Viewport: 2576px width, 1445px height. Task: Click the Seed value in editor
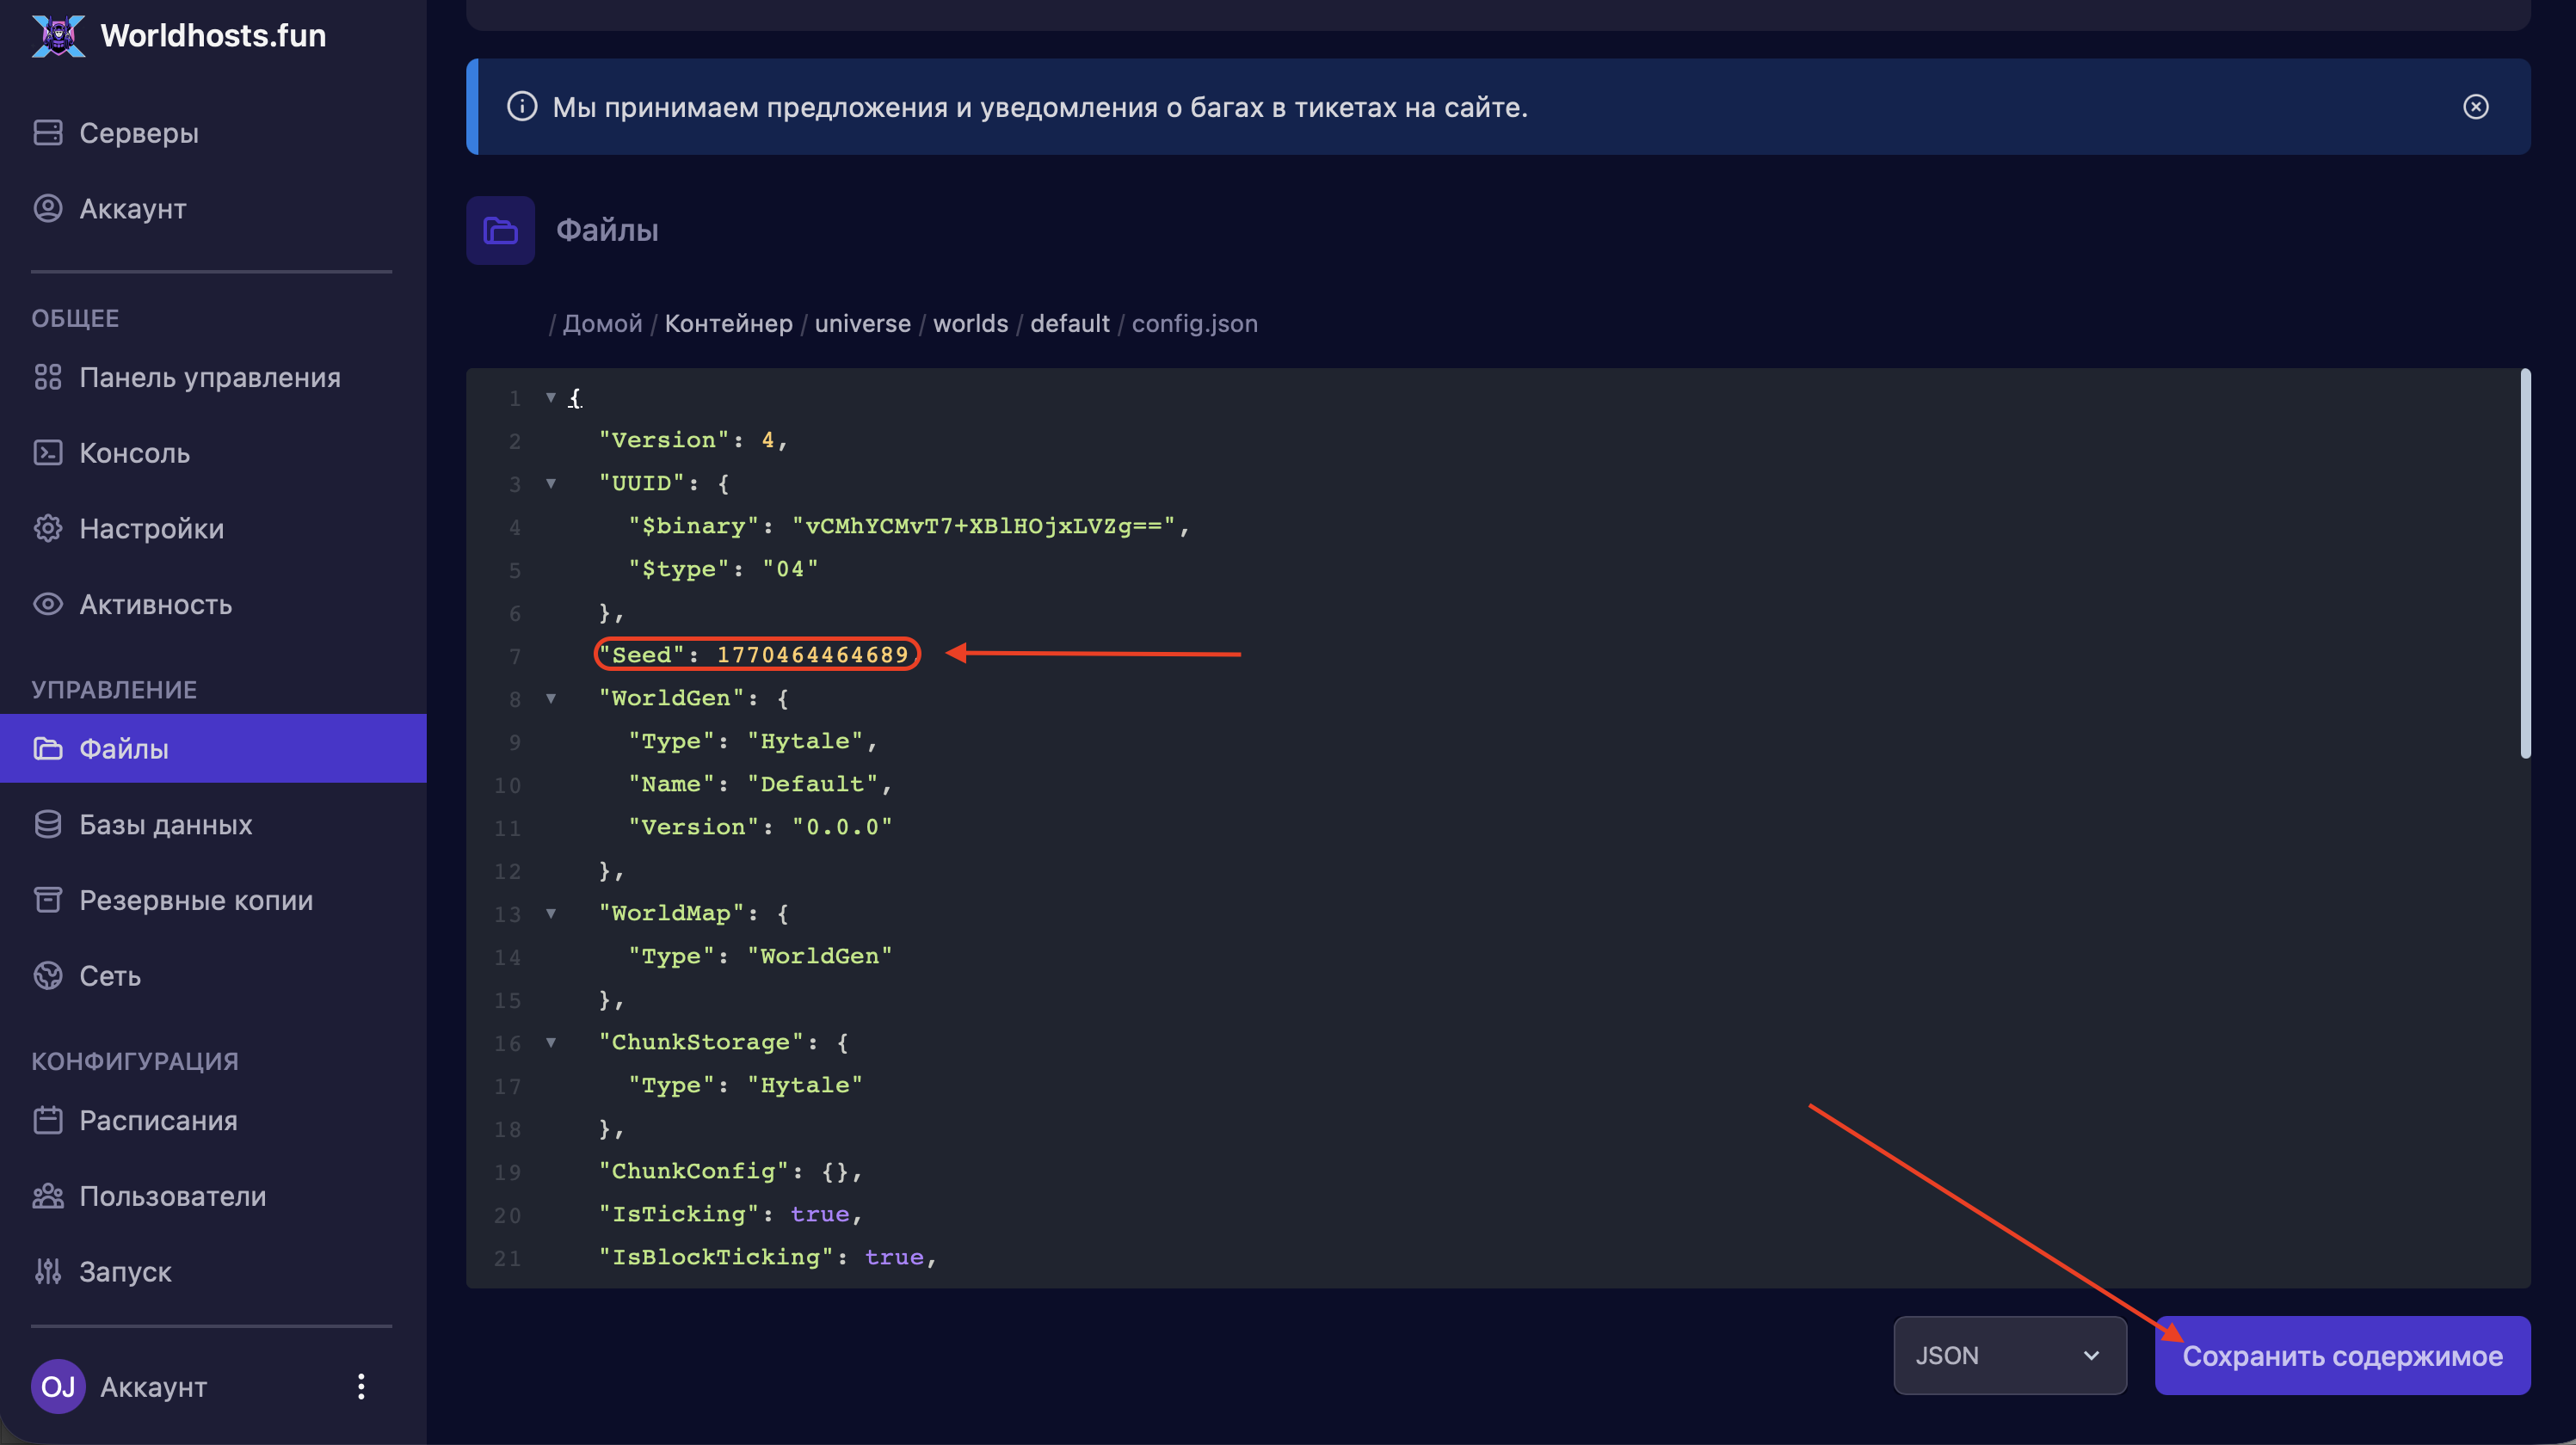tap(812, 655)
